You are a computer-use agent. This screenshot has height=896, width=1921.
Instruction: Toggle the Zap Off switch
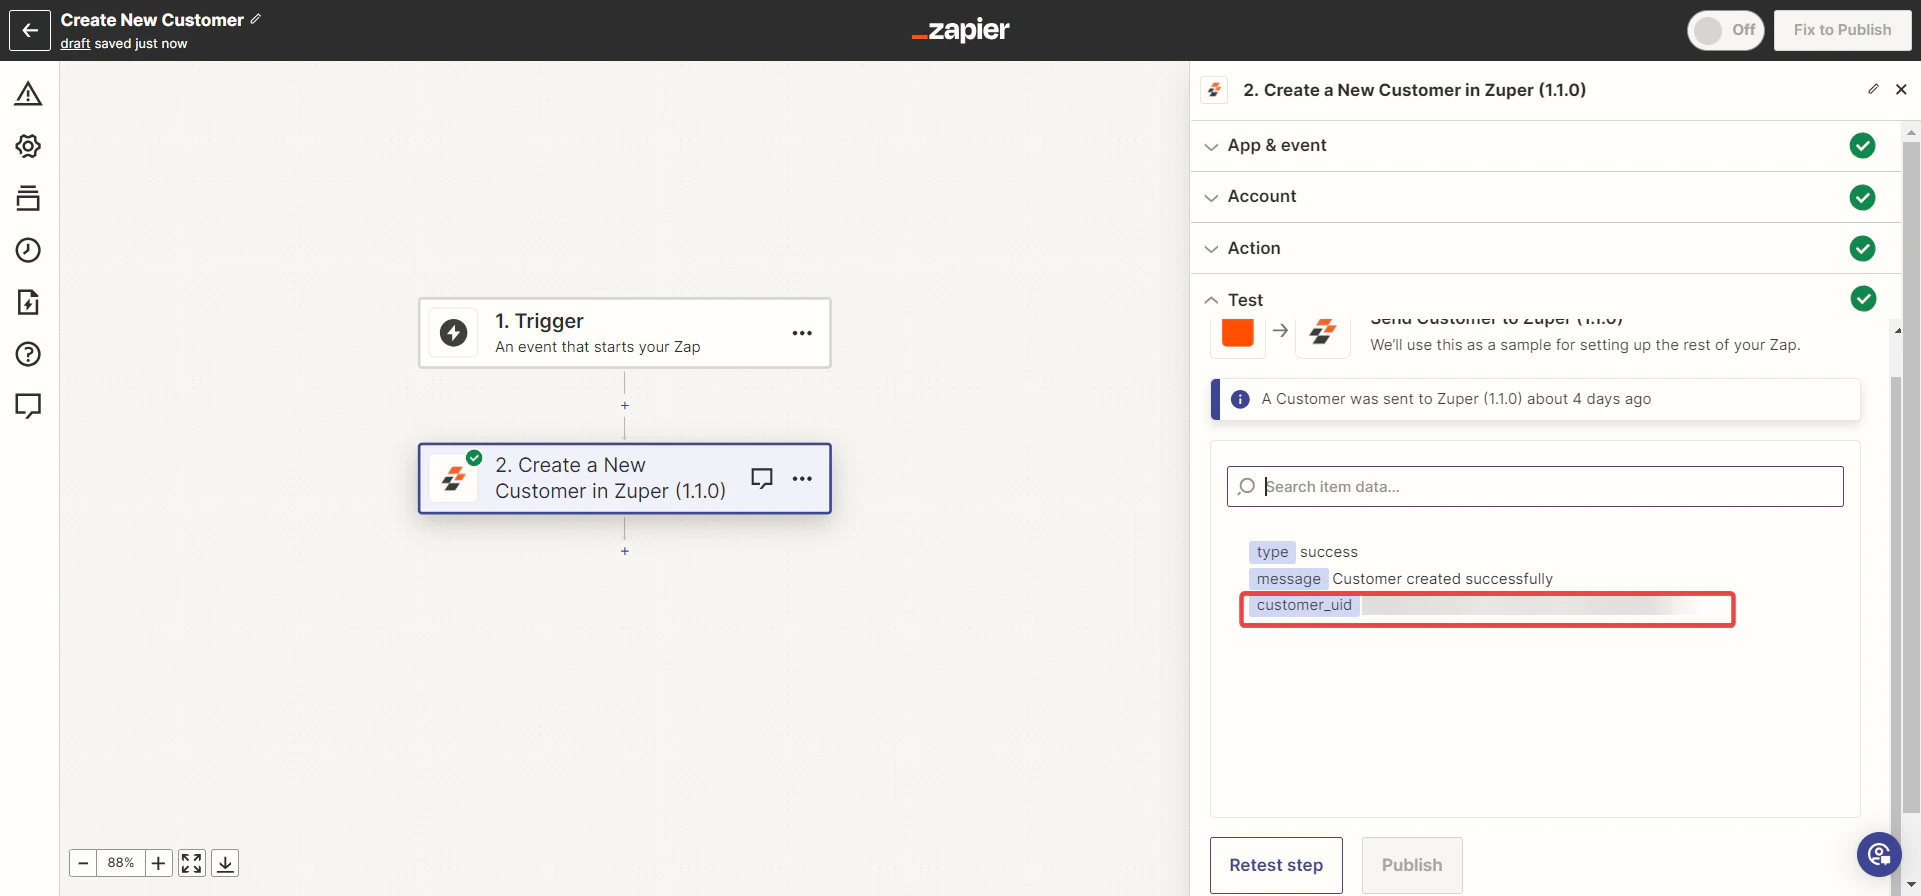coord(1725,30)
